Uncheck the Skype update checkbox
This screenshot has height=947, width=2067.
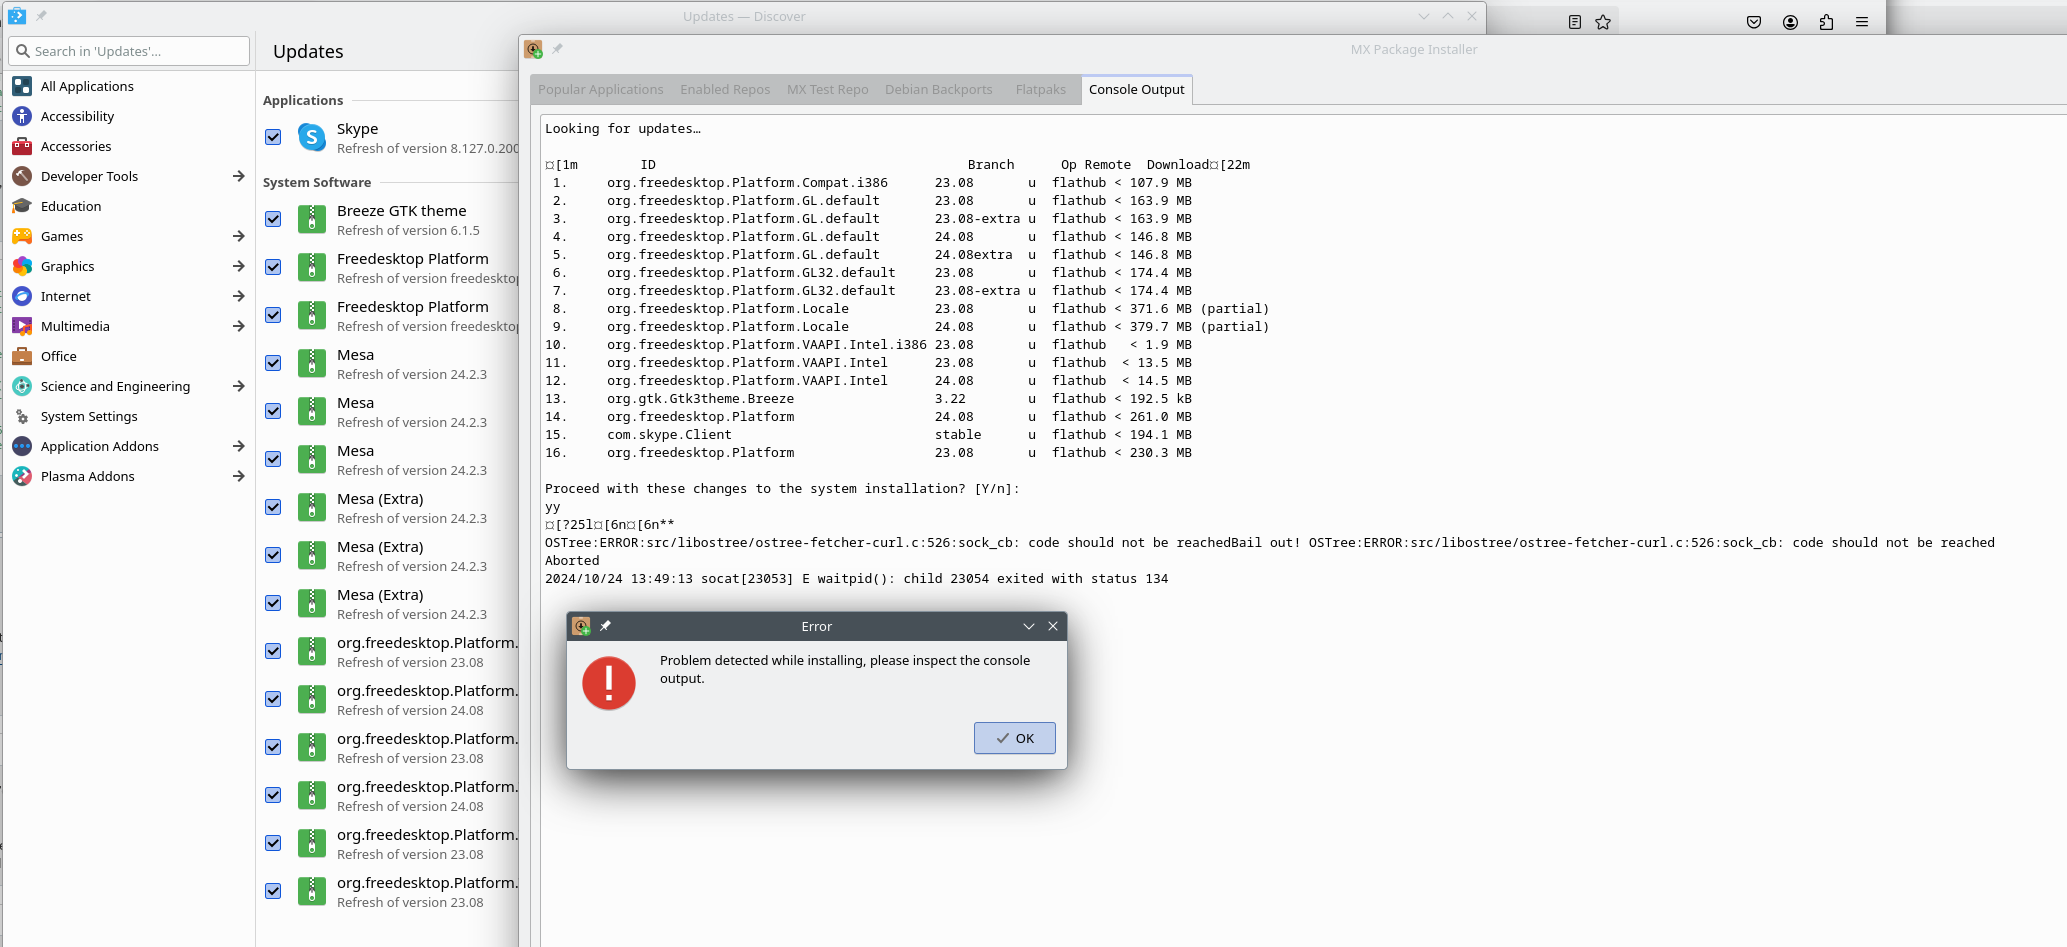click(273, 137)
